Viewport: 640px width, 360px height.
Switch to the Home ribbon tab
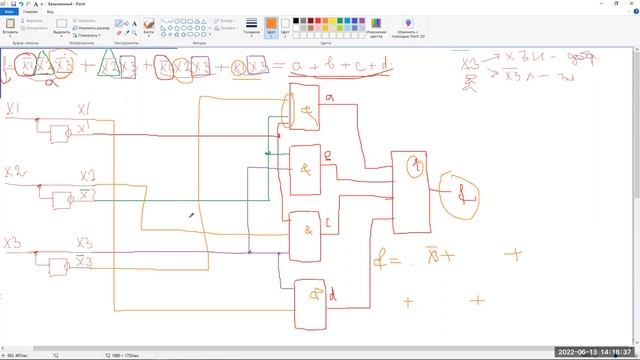click(x=30, y=11)
